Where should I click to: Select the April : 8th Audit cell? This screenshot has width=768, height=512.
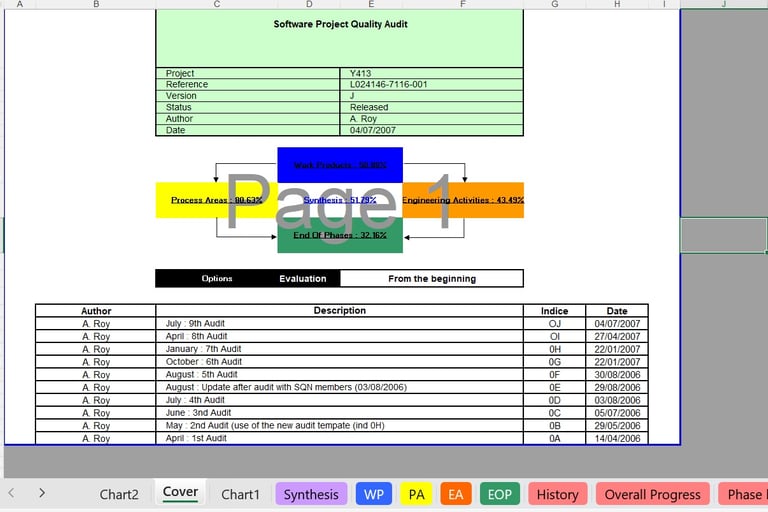click(339, 336)
